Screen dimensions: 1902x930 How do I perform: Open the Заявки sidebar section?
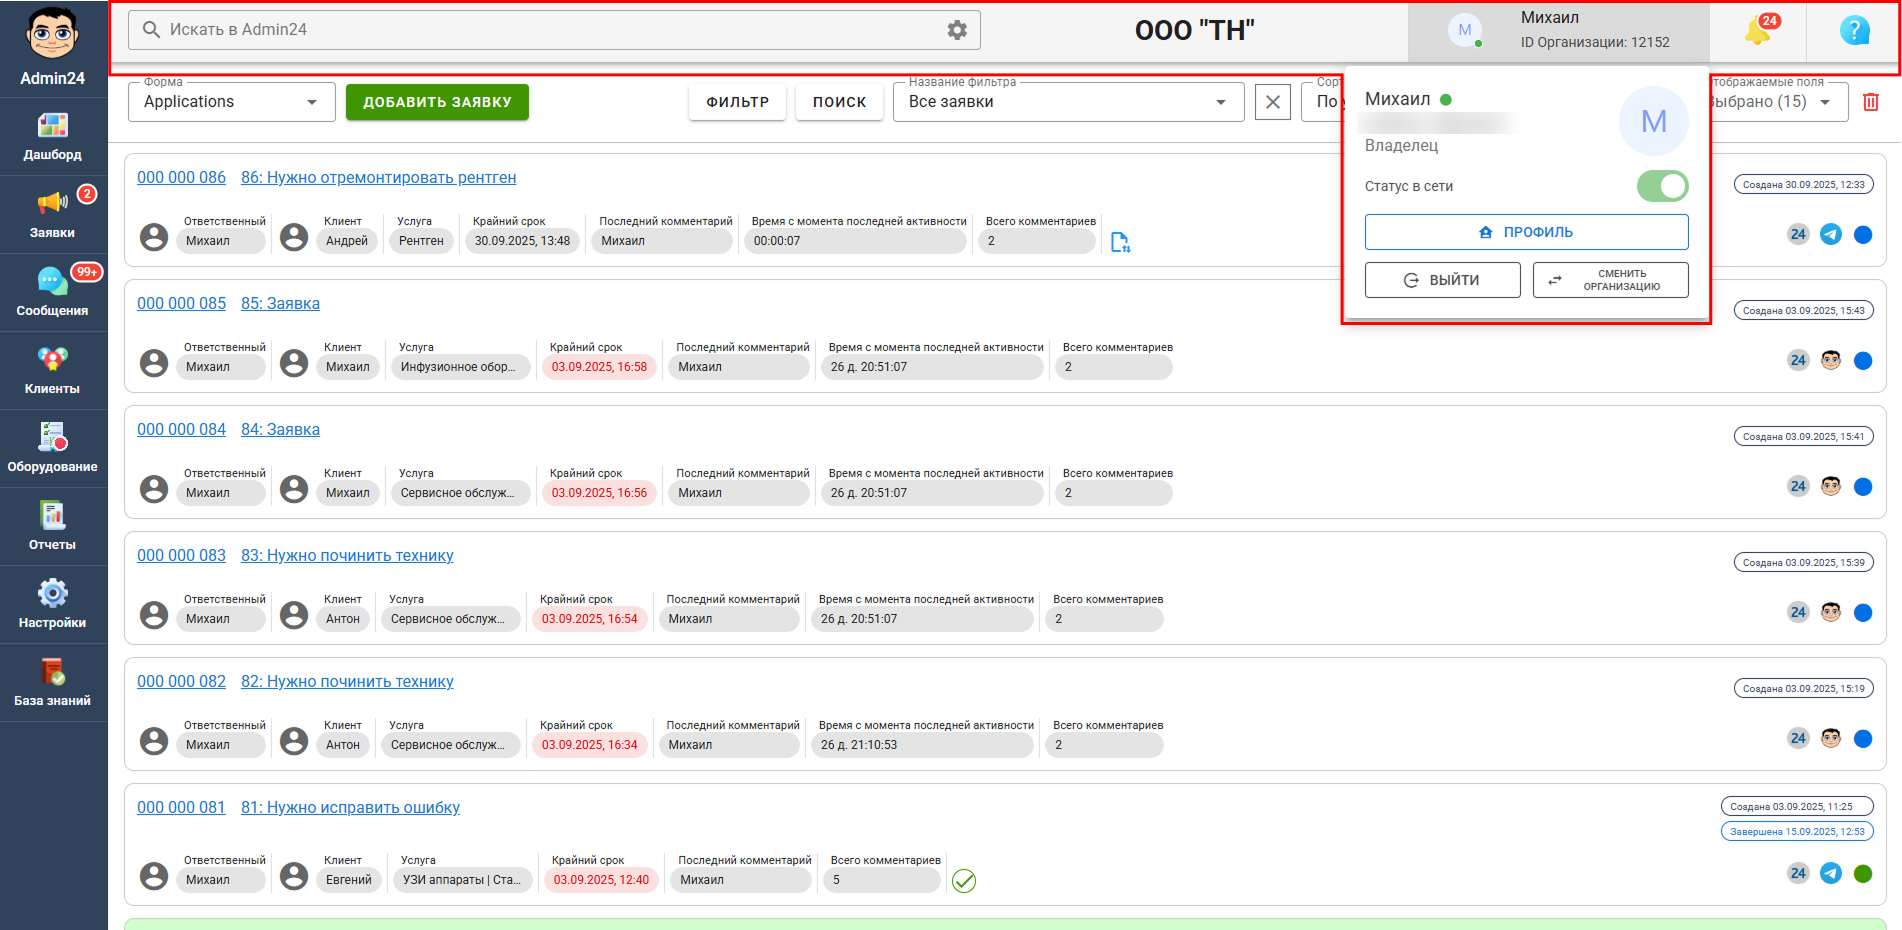pyautogui.click(x=53, y=215)
